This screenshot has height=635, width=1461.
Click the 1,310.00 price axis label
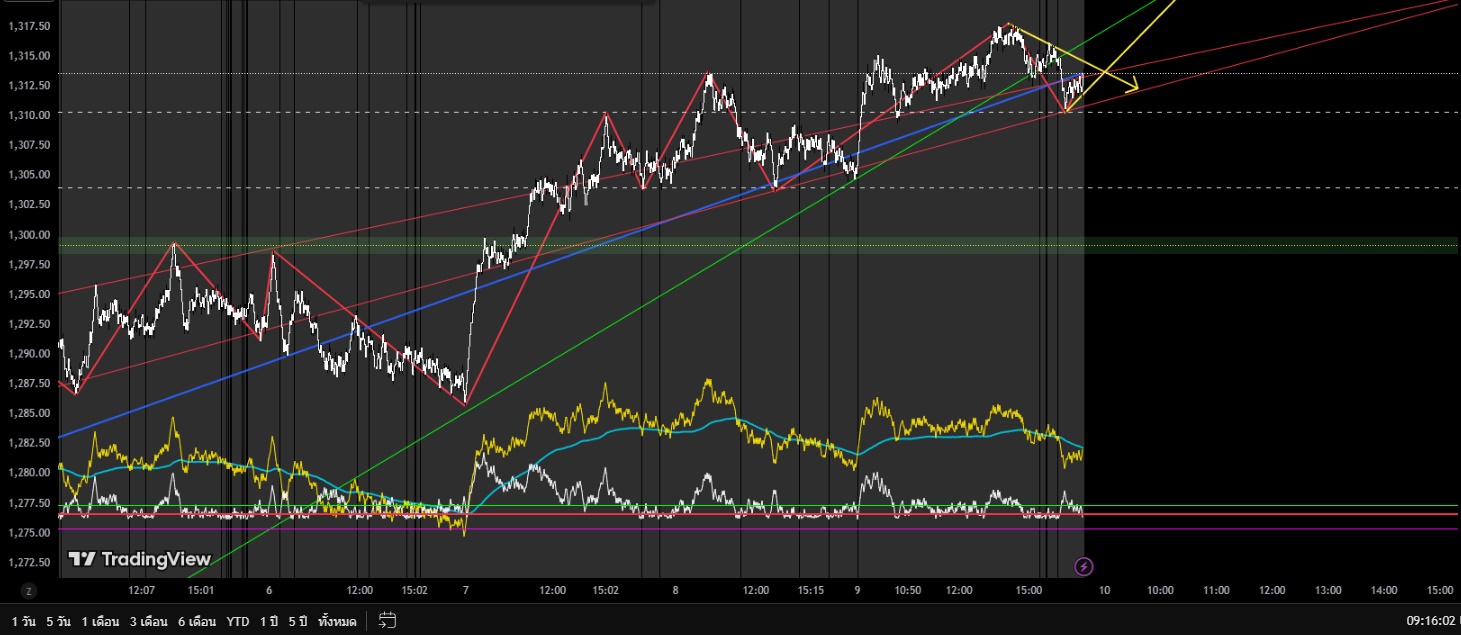click(x=29, y=116)
